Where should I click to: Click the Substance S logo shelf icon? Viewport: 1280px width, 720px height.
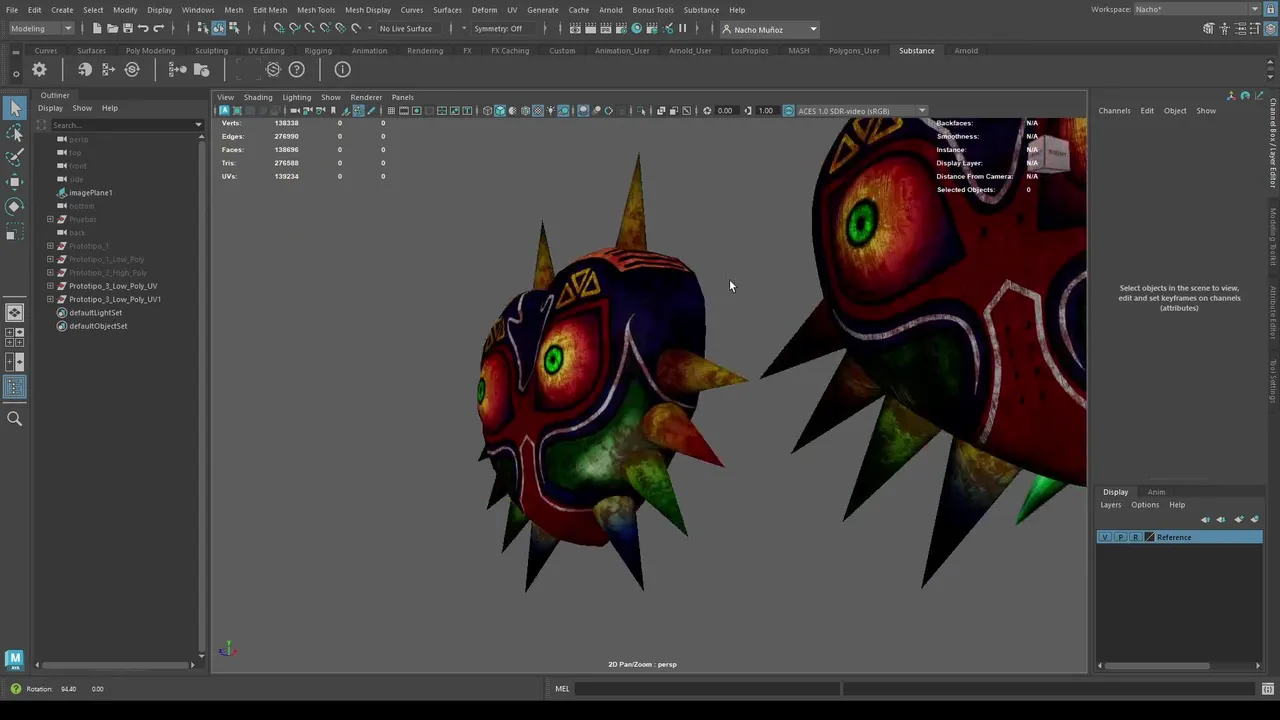coord(273,69)
